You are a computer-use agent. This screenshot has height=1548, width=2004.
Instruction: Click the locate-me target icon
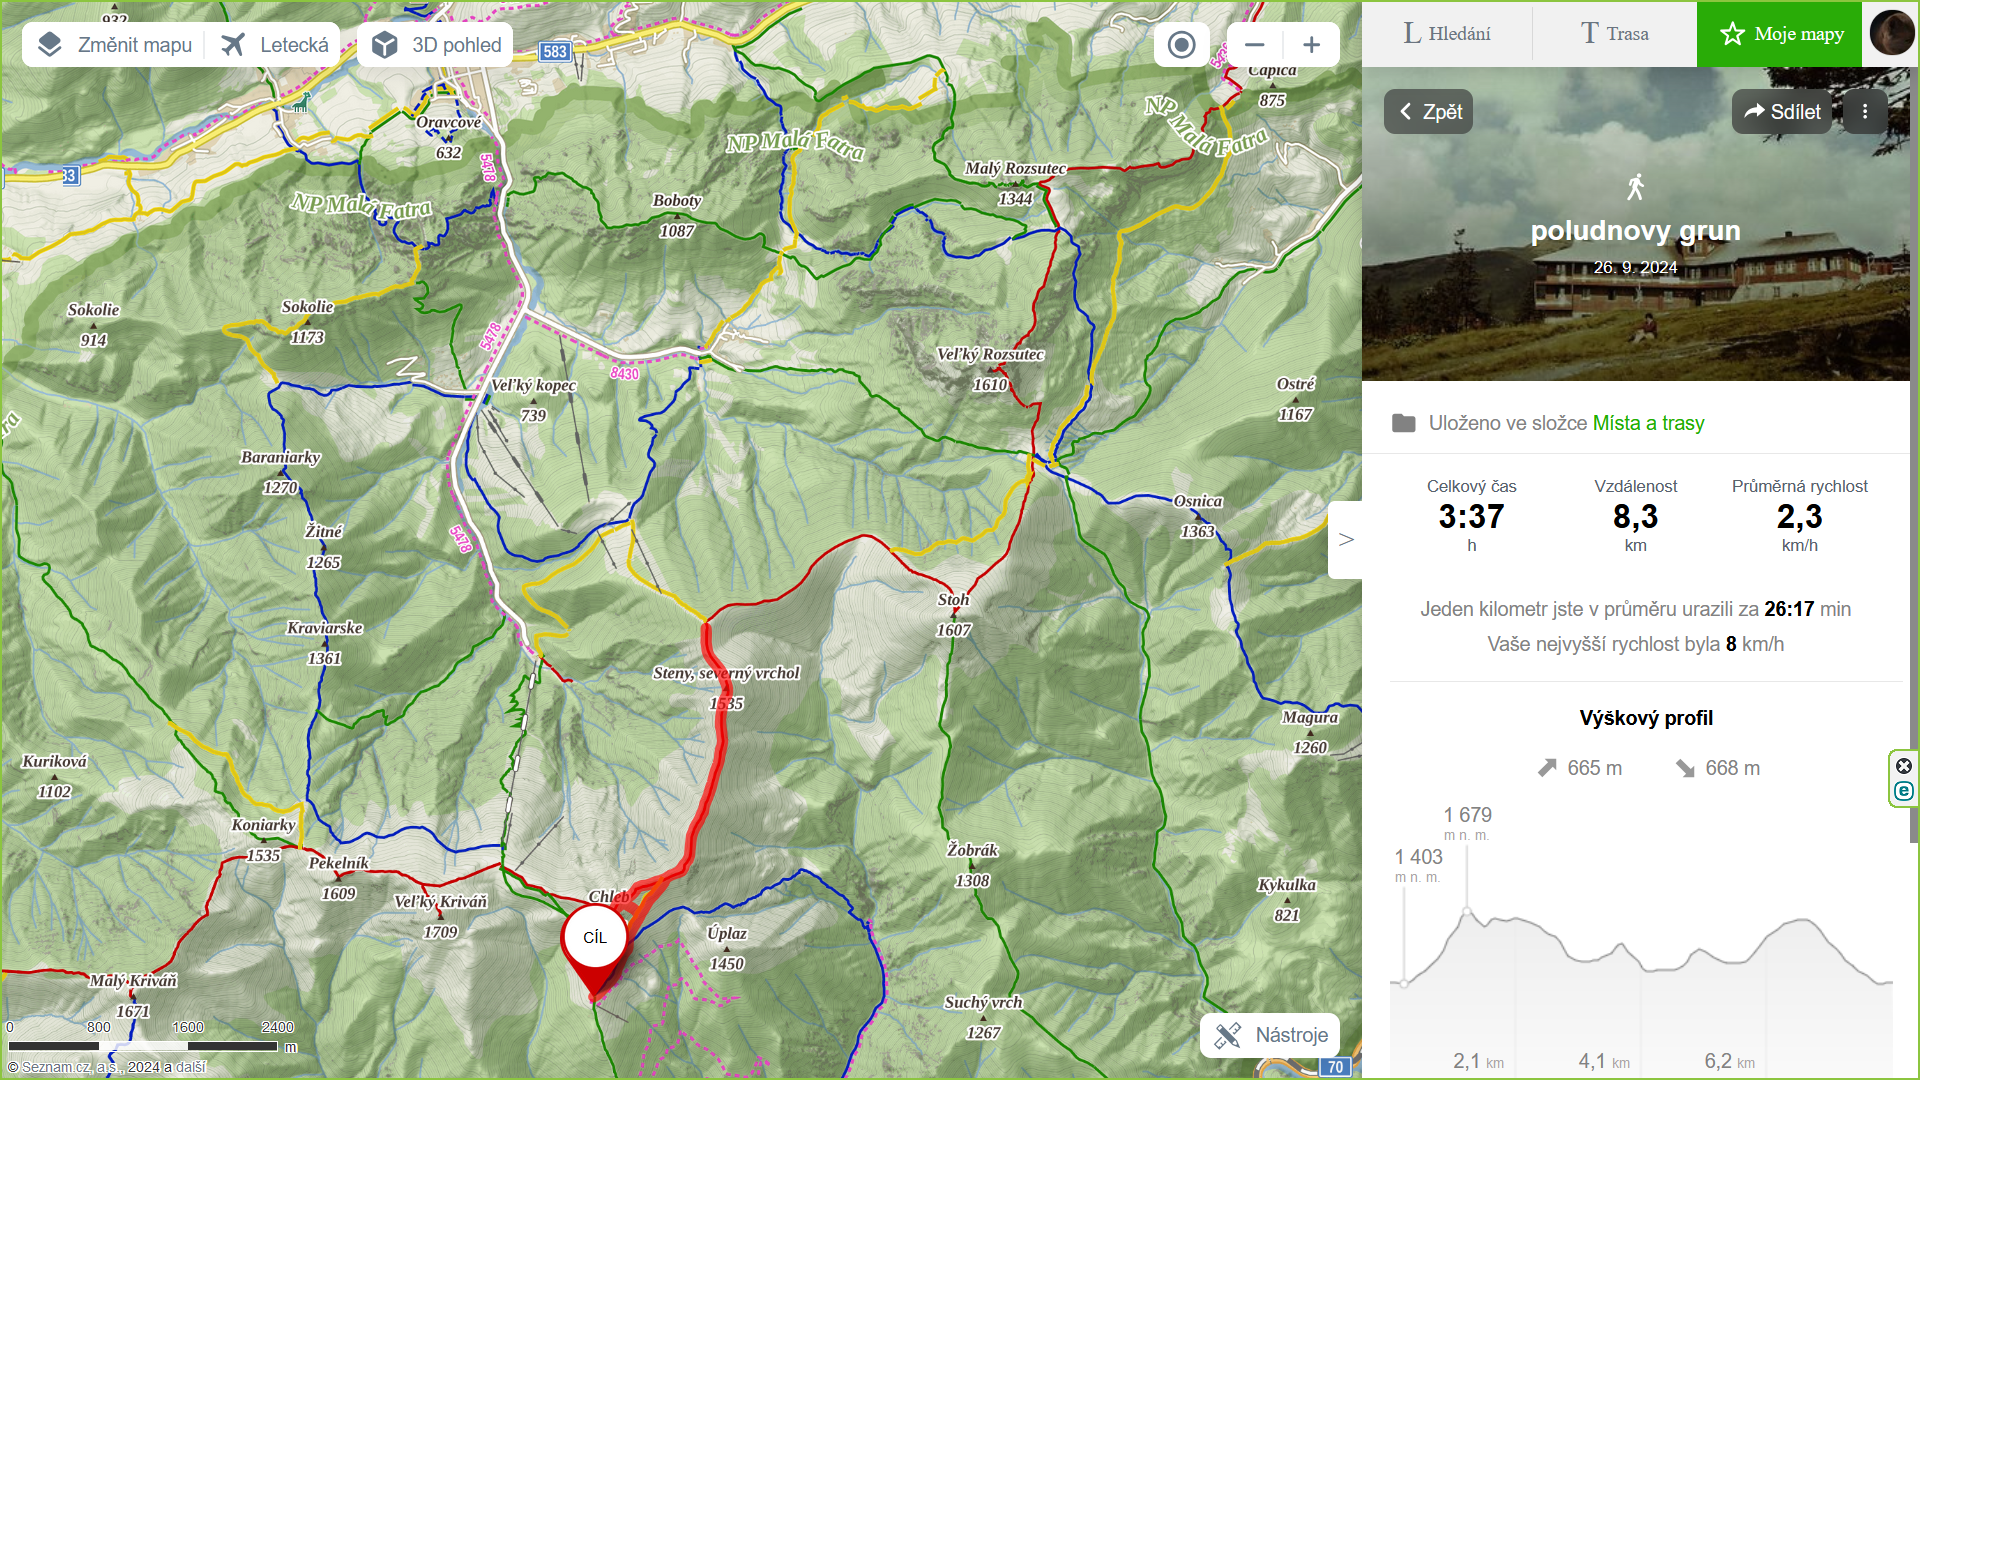tap(1181, 45)
